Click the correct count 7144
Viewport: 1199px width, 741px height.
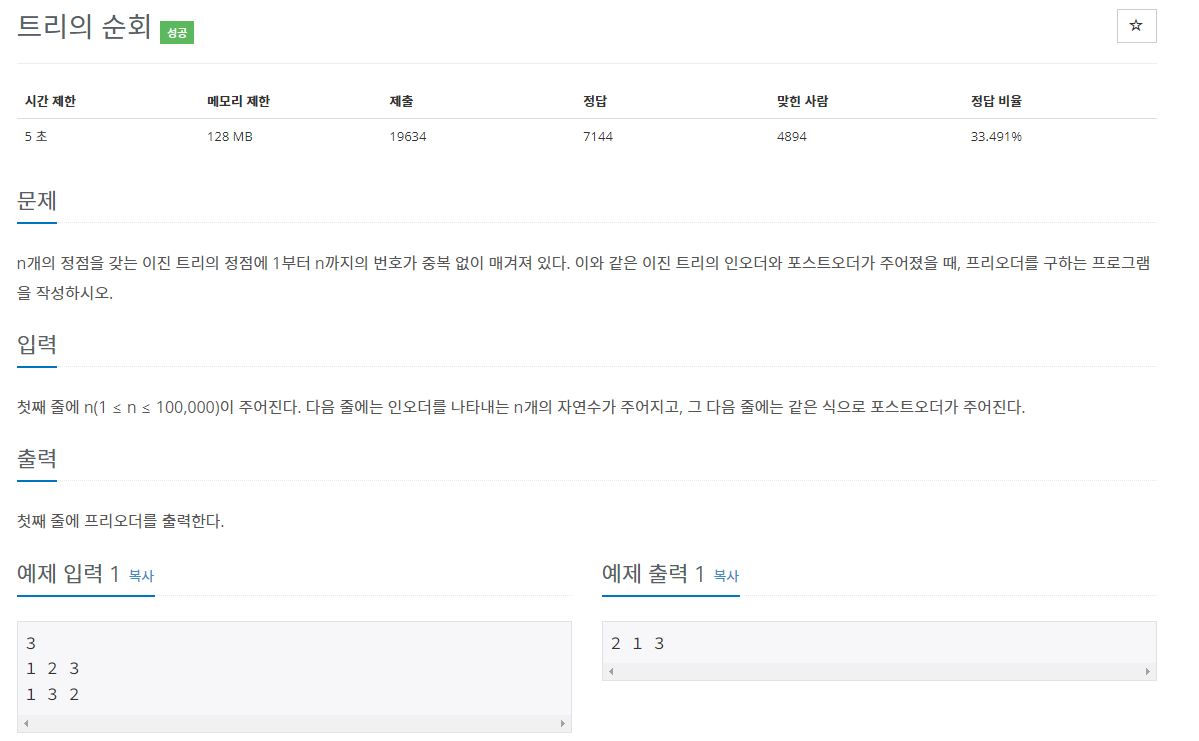tap(598, 136)
